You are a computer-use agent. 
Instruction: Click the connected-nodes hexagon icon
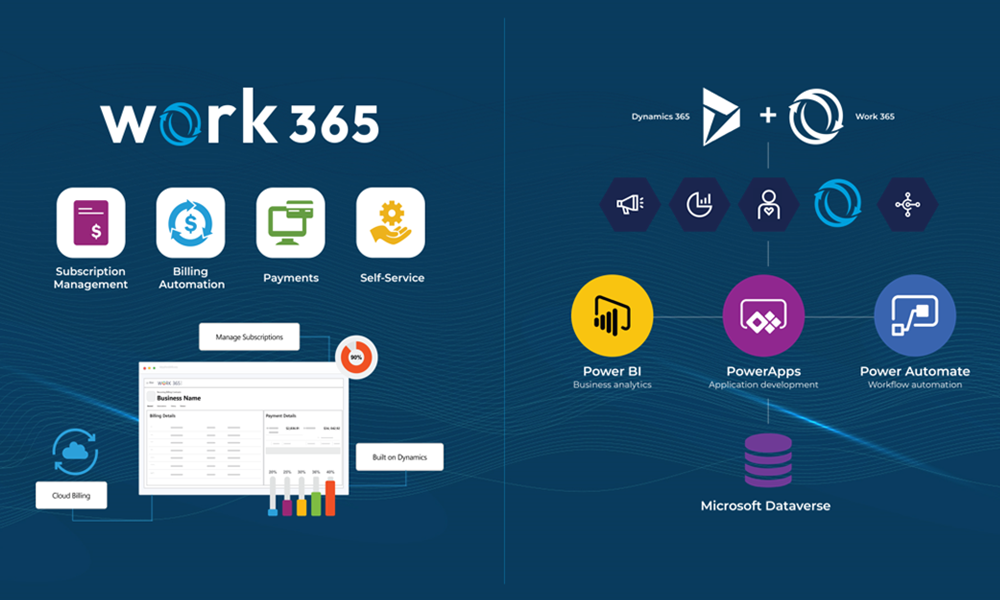[x=908, y=205]
